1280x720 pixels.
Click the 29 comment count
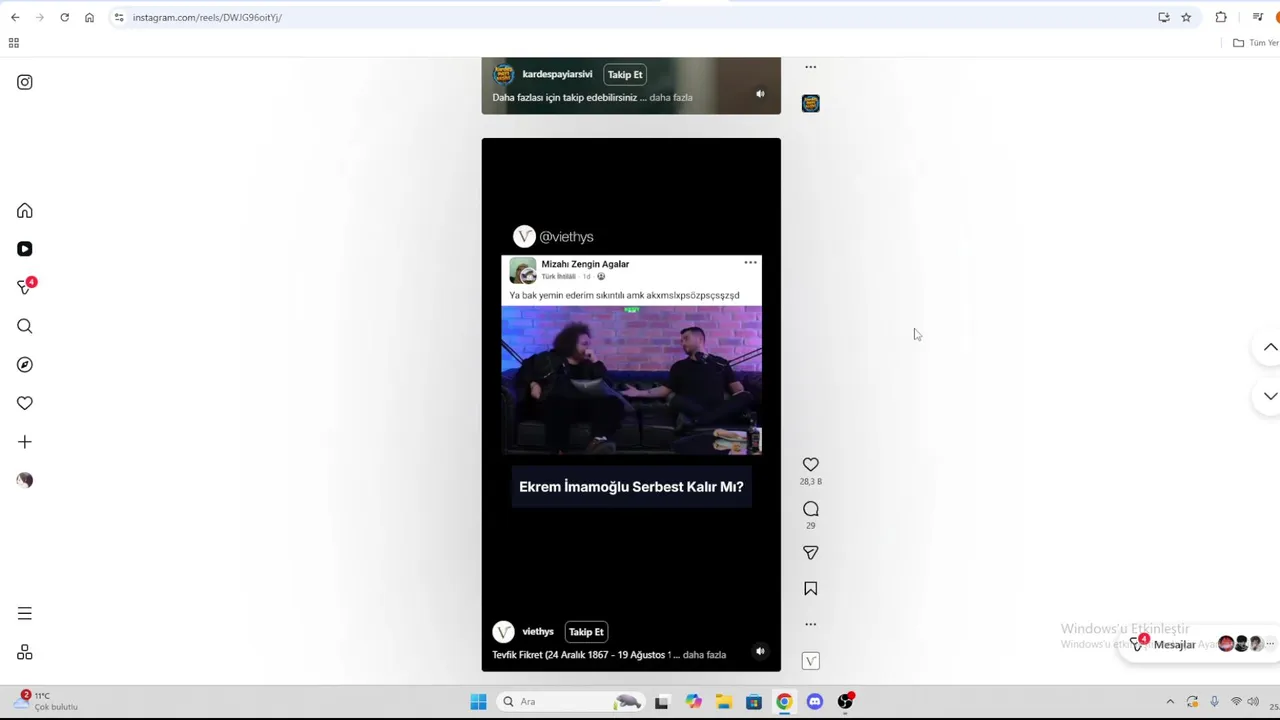tap(811, 525)
